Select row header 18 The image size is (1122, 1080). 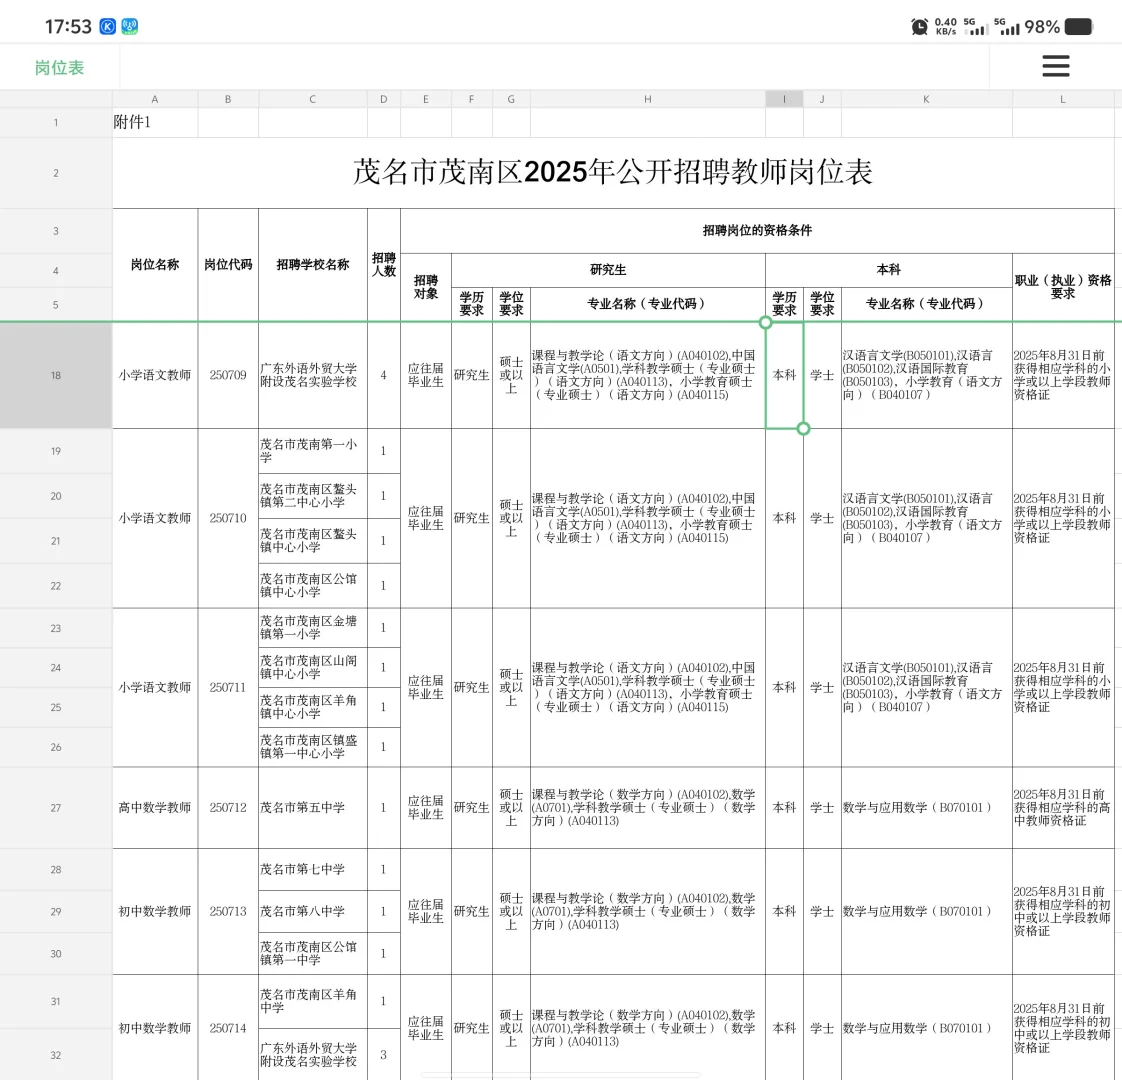[x=56, y=375]
